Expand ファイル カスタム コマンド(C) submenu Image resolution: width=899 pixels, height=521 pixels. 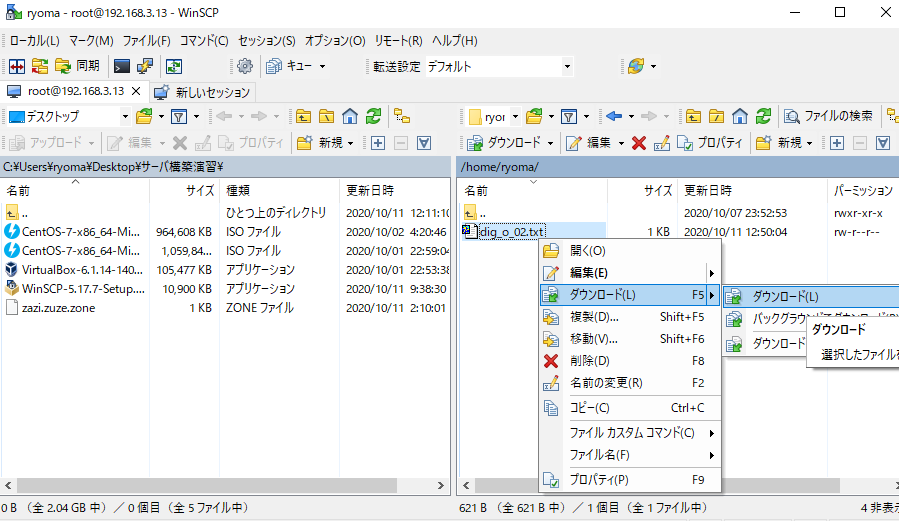click(630, 433)
